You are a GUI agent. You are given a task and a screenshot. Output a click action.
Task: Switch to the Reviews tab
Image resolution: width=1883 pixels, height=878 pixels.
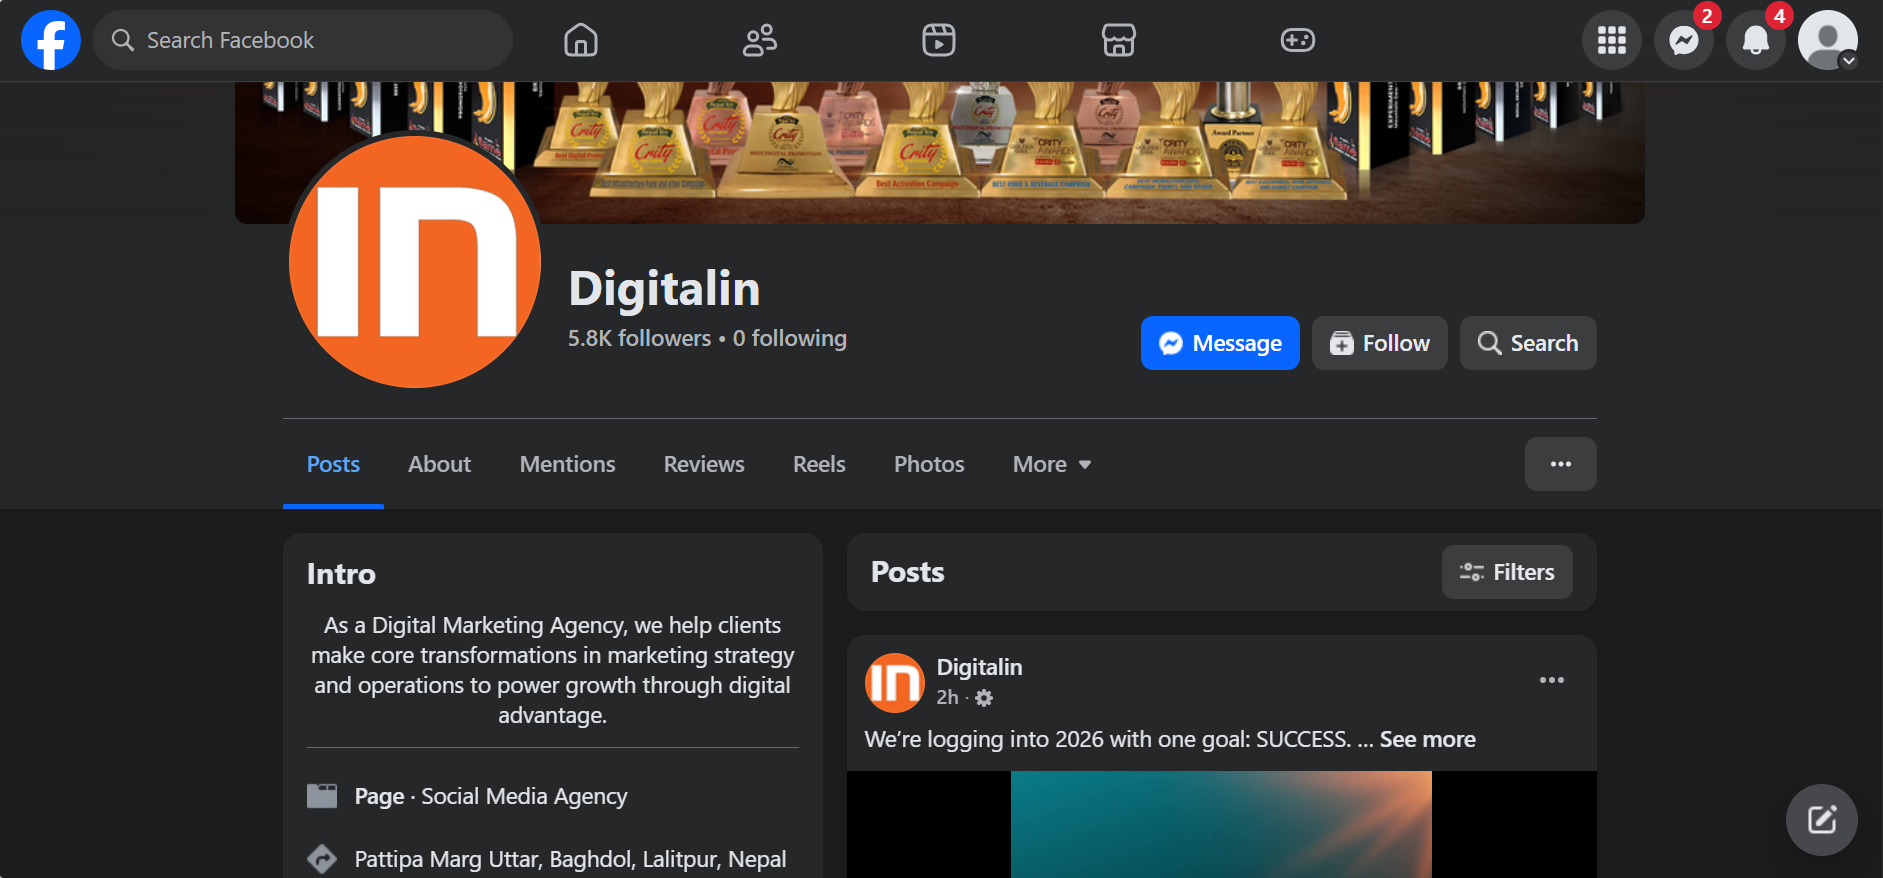tap(704, 464)
